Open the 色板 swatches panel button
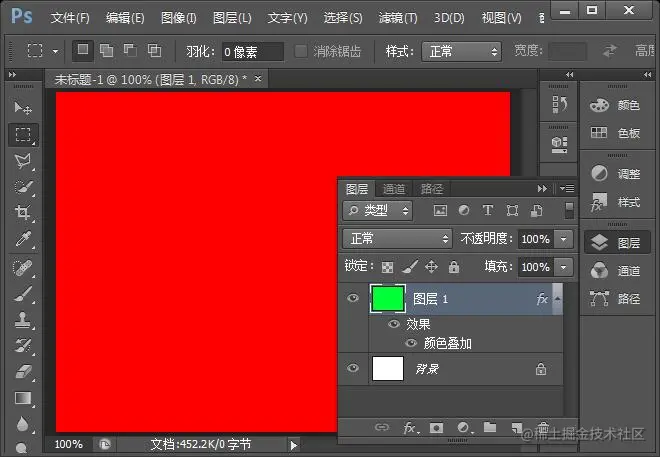The height and width of the screenshot is (457, 660). pyautogui.click(x=615, y=133)
